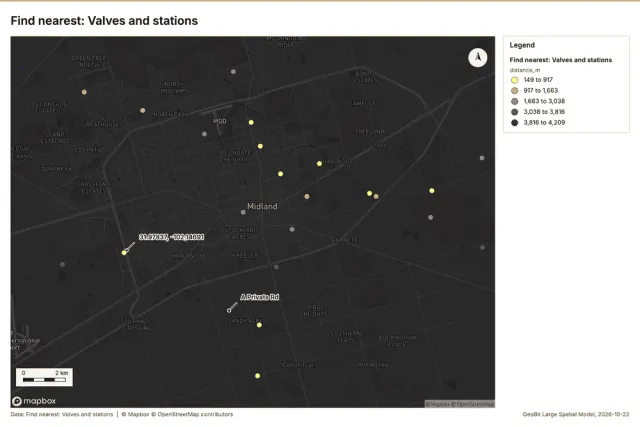Click the gray point left of Midland label

coord(243,212)
